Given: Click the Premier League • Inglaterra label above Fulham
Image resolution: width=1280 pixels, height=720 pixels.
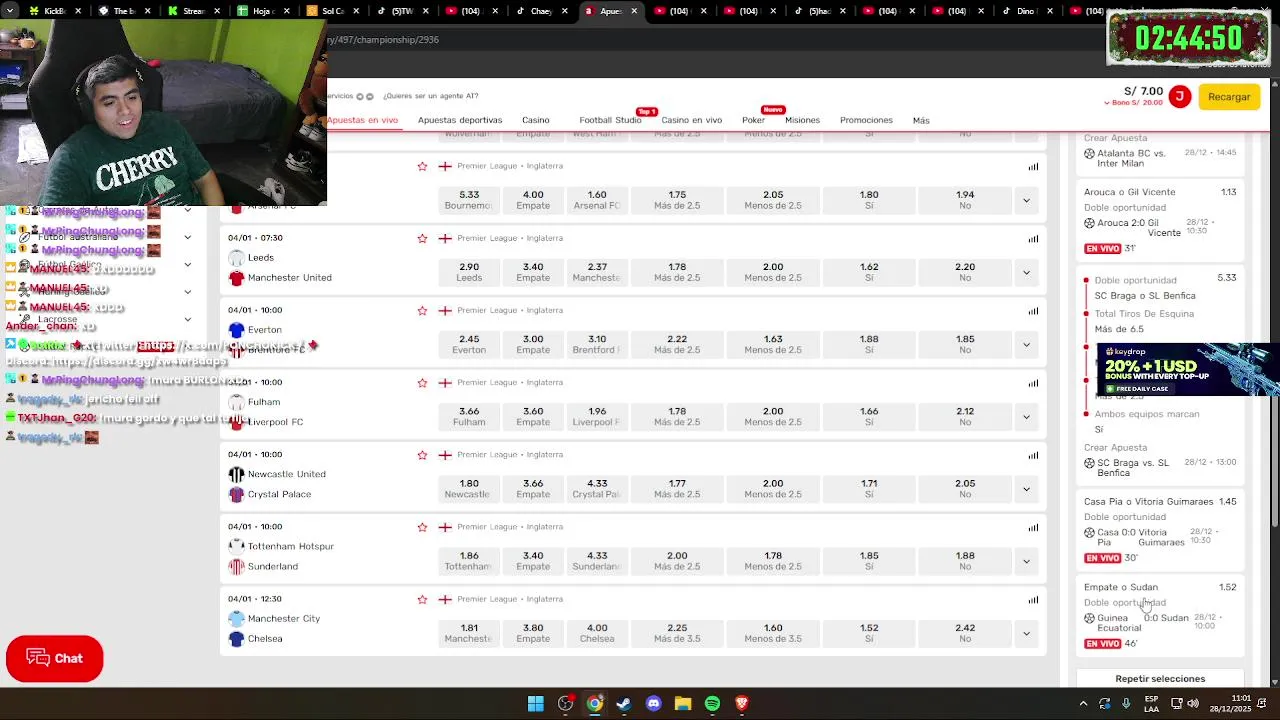Looking at the screenshot, I should [510, 382].
